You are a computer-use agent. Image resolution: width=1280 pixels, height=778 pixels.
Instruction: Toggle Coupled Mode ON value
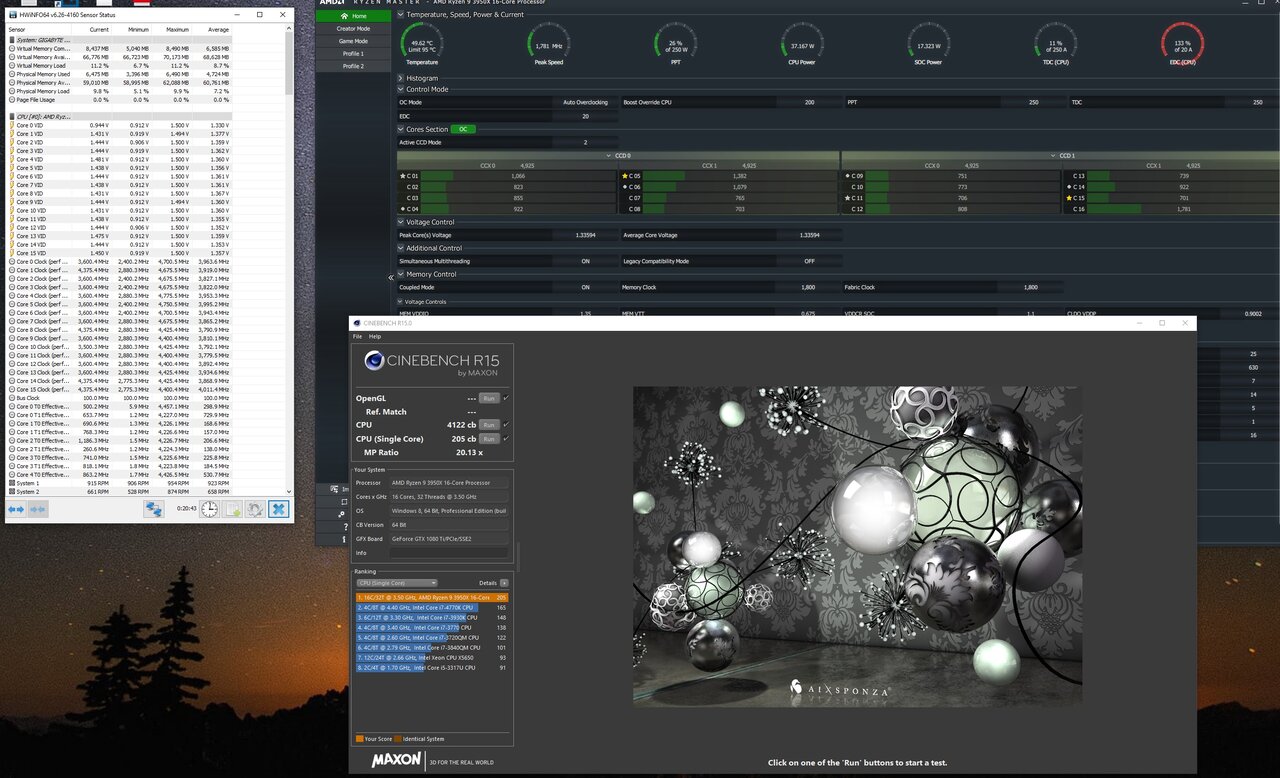pyautogui.click(x=586, y=287)
